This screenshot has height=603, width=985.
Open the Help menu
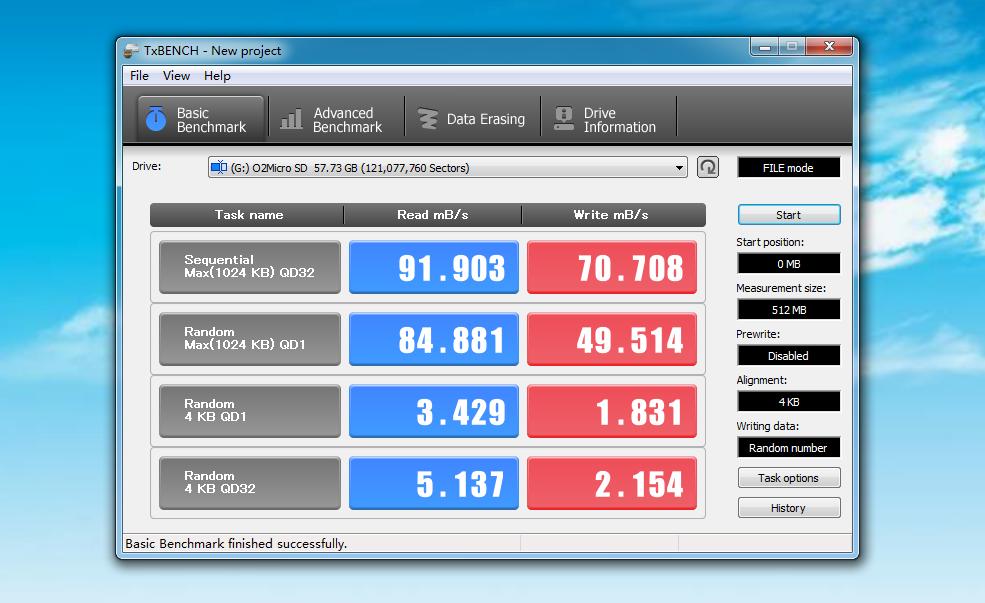pos(217,76)
